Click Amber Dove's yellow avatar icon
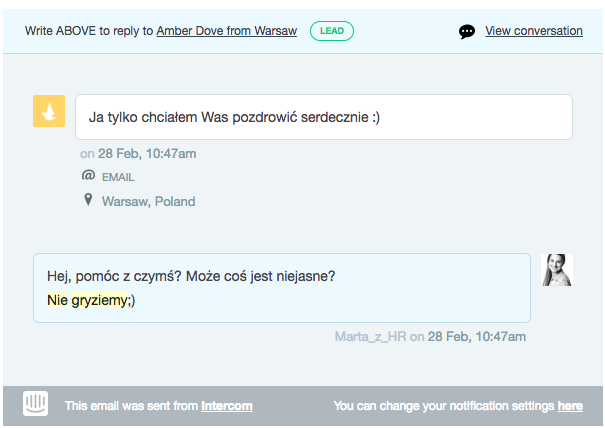The height and width of the screenshot is (428, 605). (x=49, y=112)
